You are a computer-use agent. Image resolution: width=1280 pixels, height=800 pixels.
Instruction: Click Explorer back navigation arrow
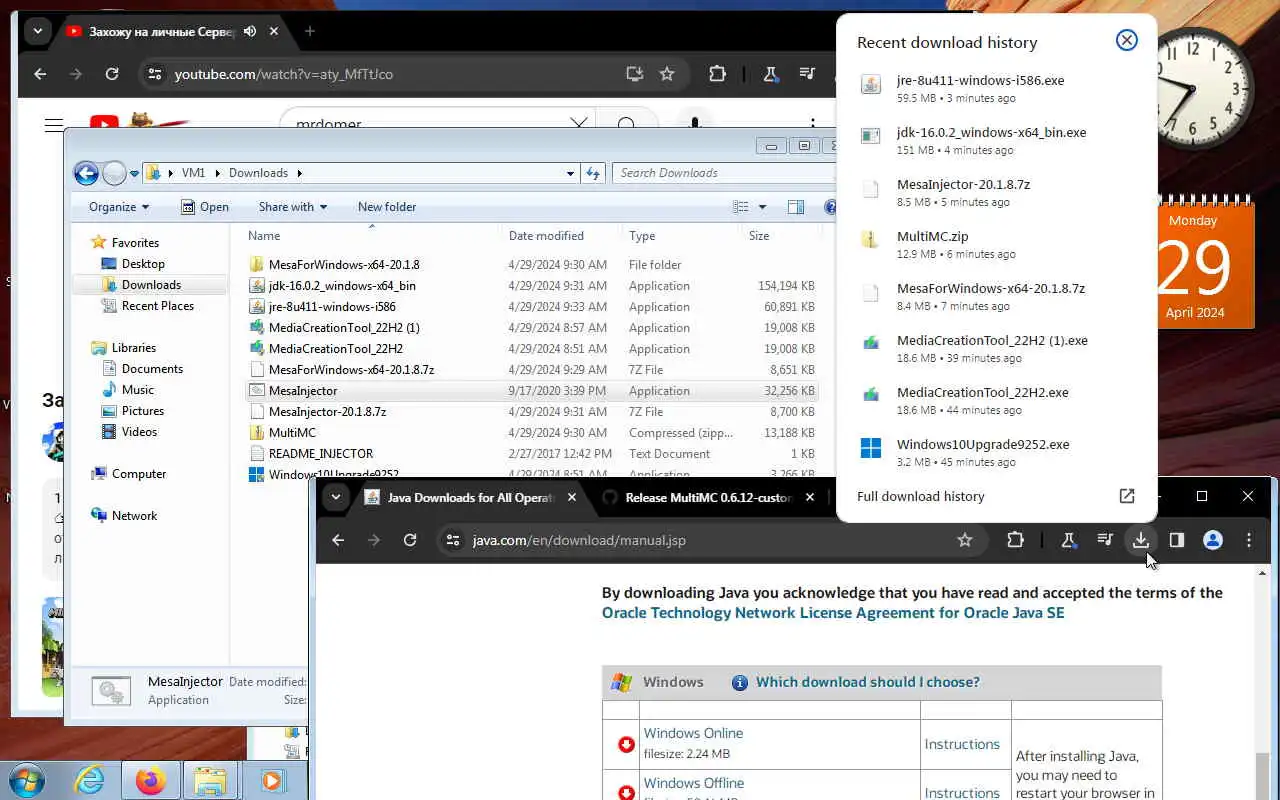click(x=86, y=173)
